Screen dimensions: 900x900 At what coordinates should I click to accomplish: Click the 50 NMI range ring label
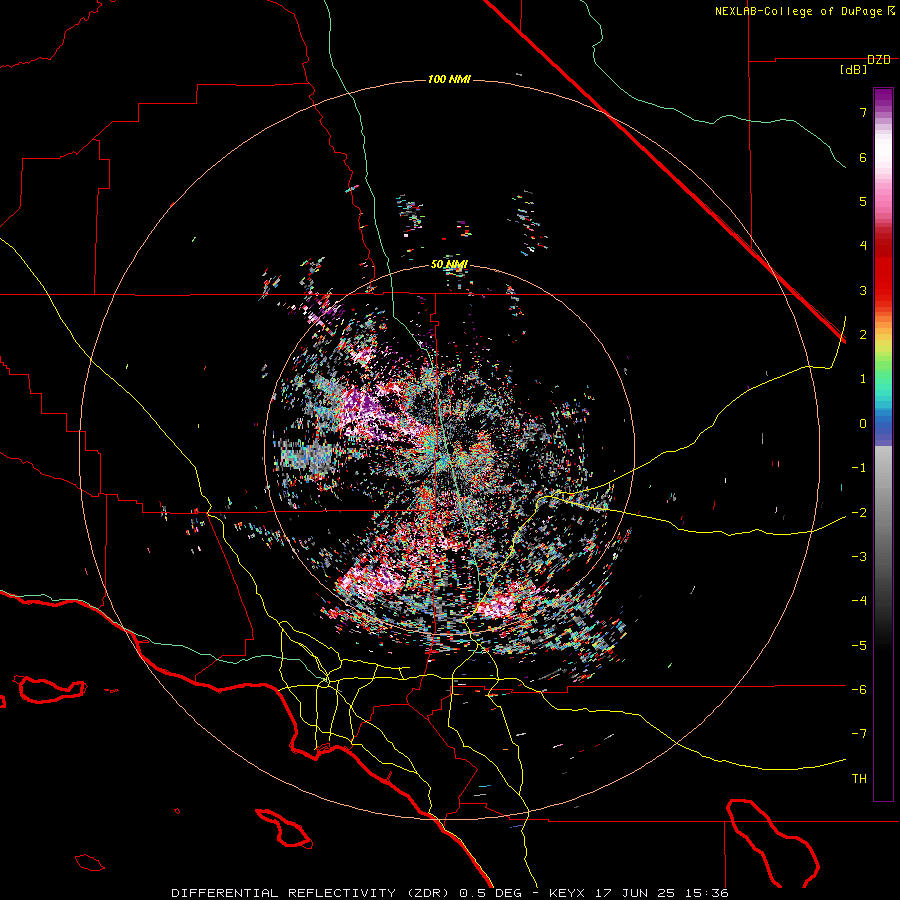point(449,265)
